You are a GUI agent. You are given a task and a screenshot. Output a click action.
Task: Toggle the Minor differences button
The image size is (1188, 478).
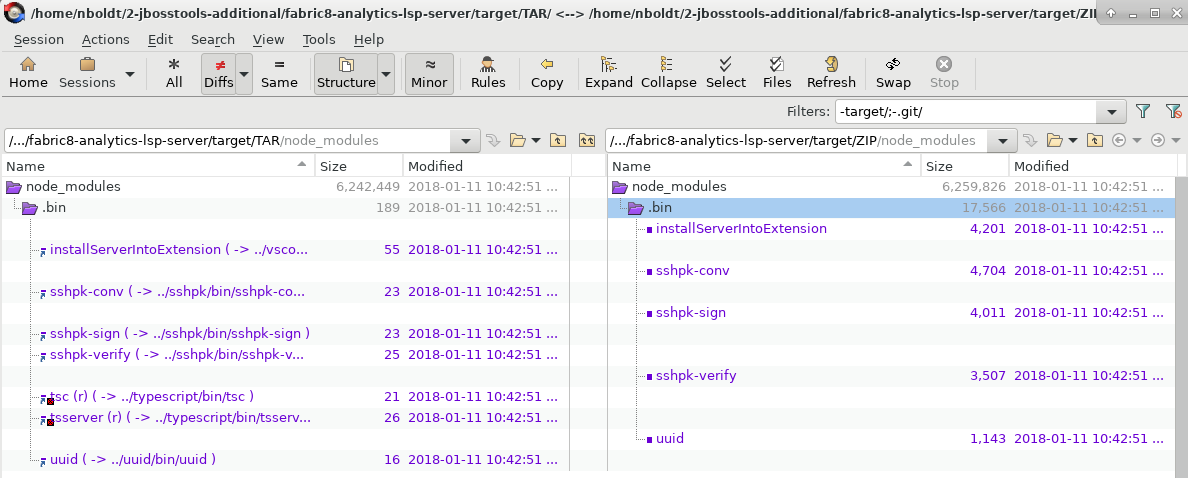click(x=430, y=73)
